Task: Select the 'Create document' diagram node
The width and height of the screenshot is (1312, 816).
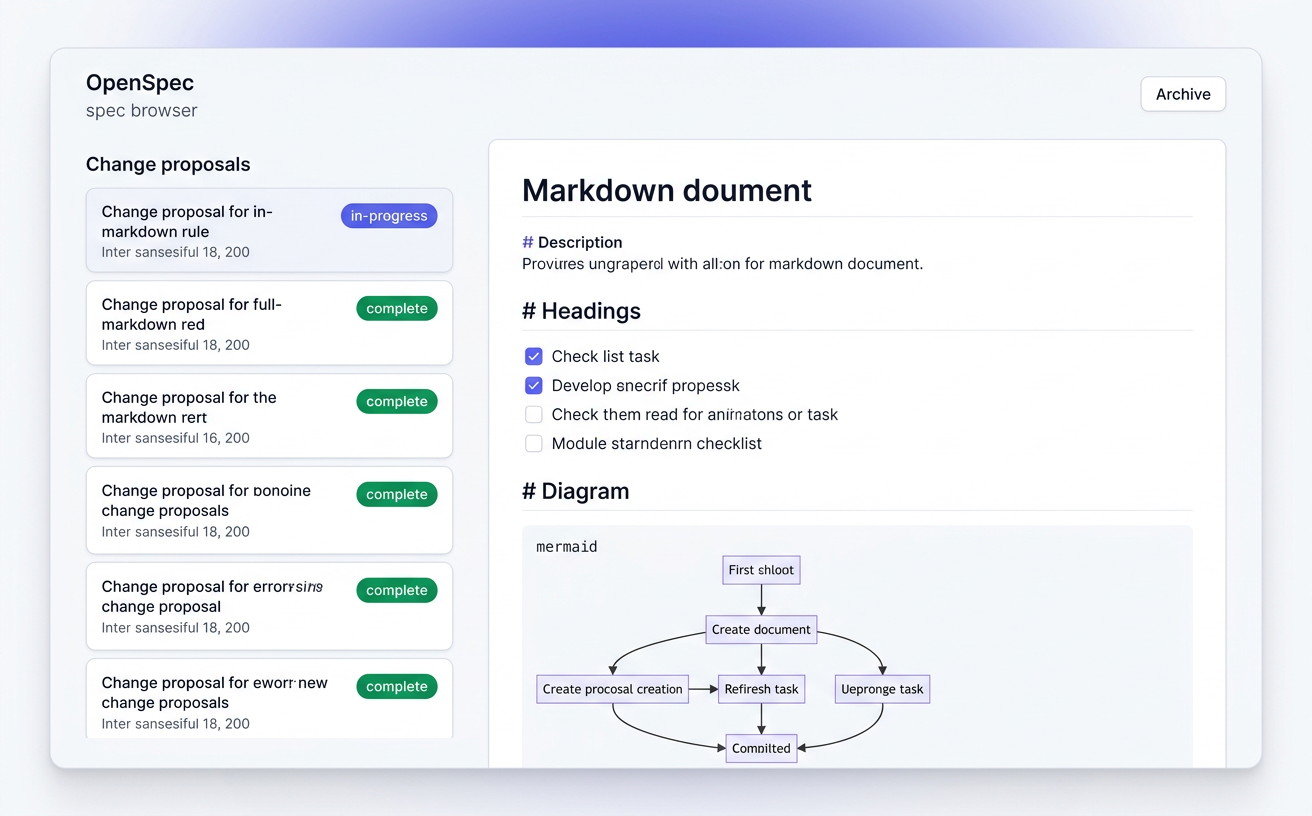Action: [x=761, y=629]
